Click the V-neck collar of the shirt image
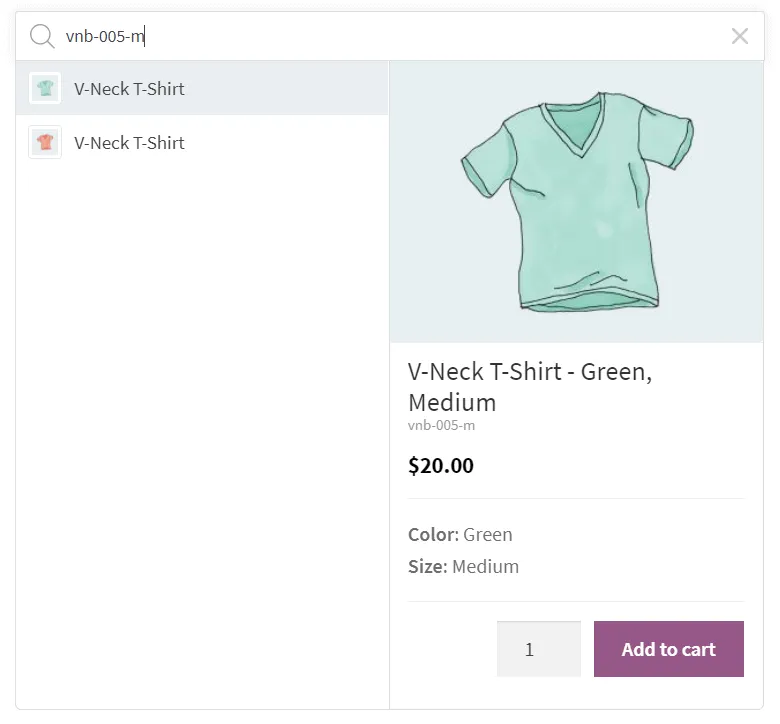Viewport: 780px width, 724px height. coord(576,123)
